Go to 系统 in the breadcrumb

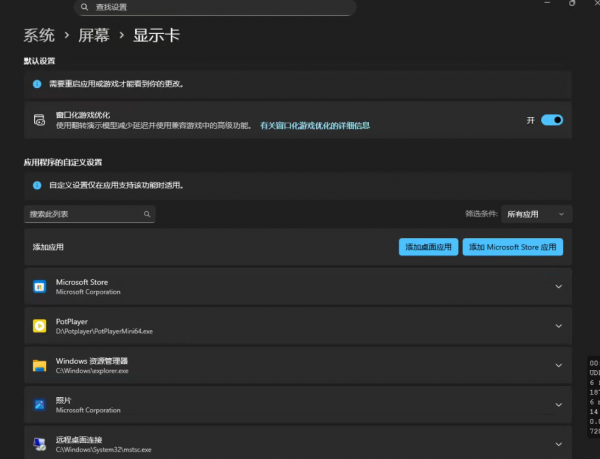point(39,36)
